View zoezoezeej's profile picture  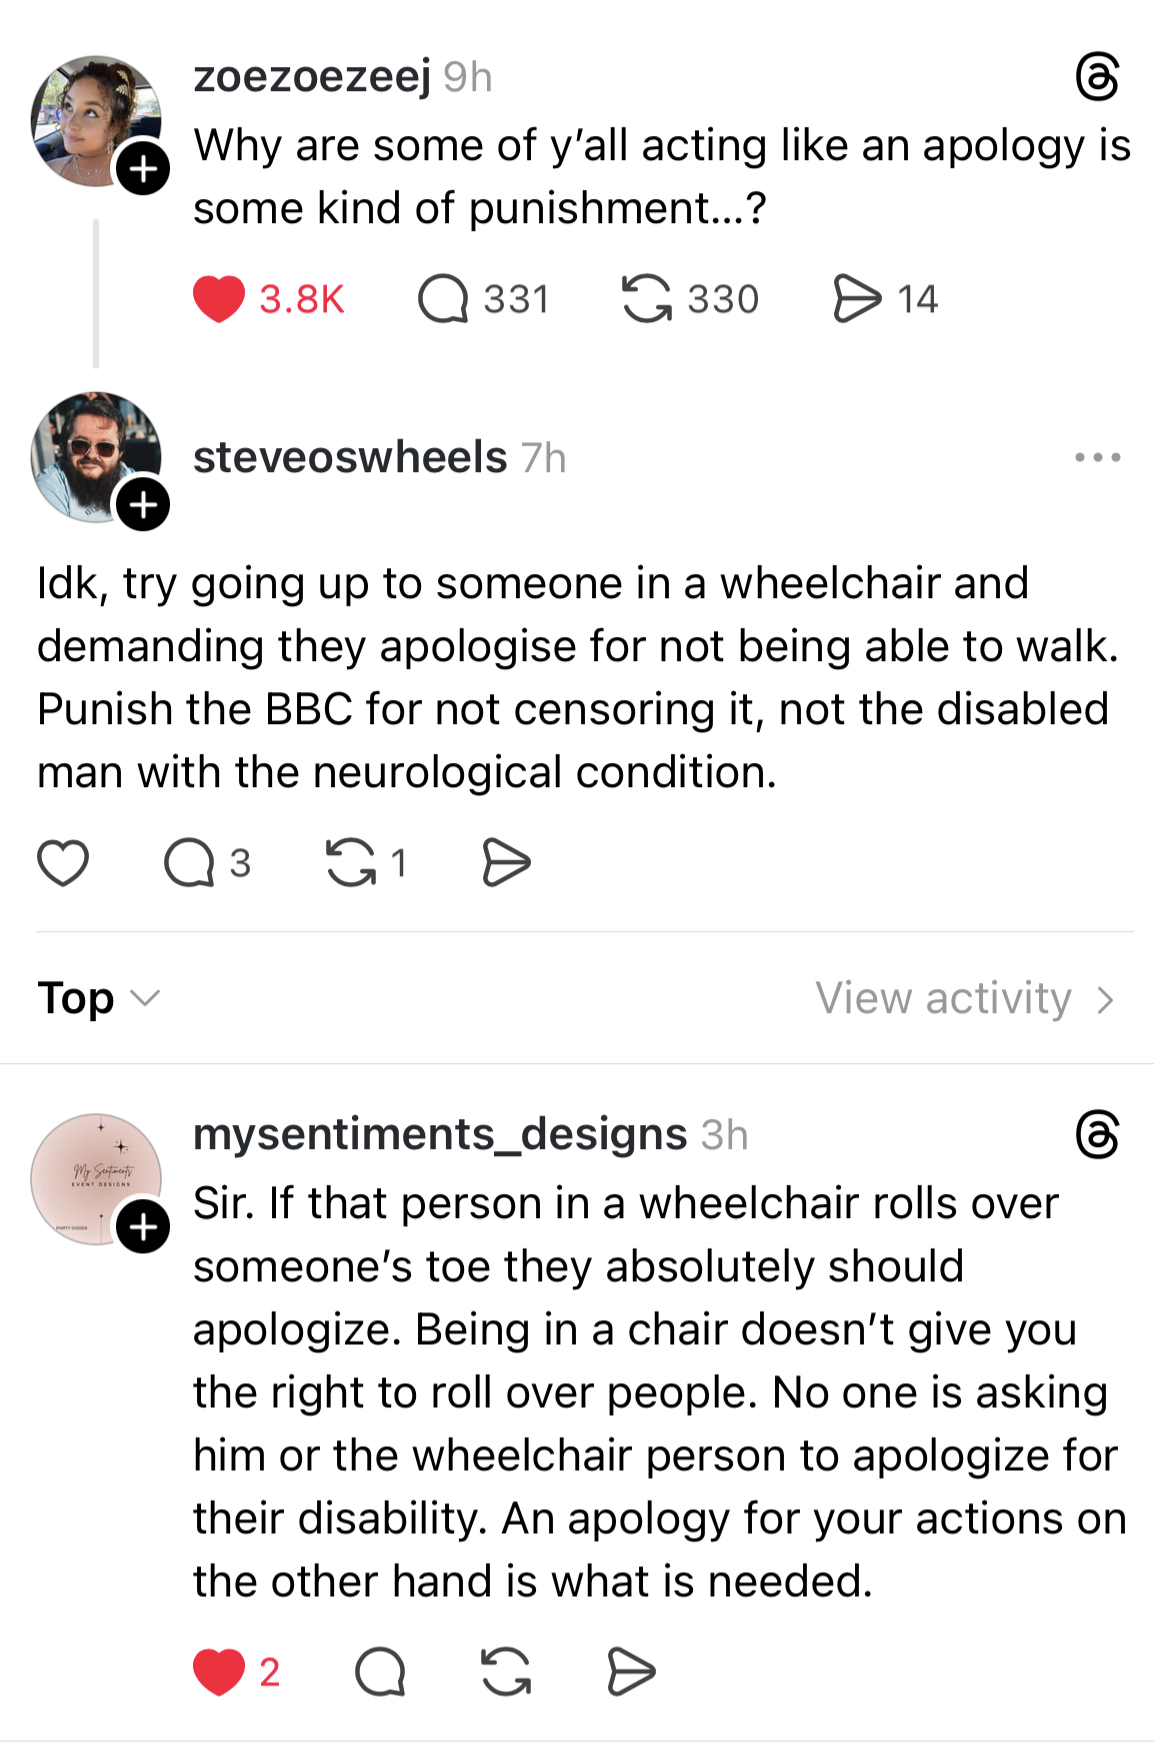(x=90, y=118)
